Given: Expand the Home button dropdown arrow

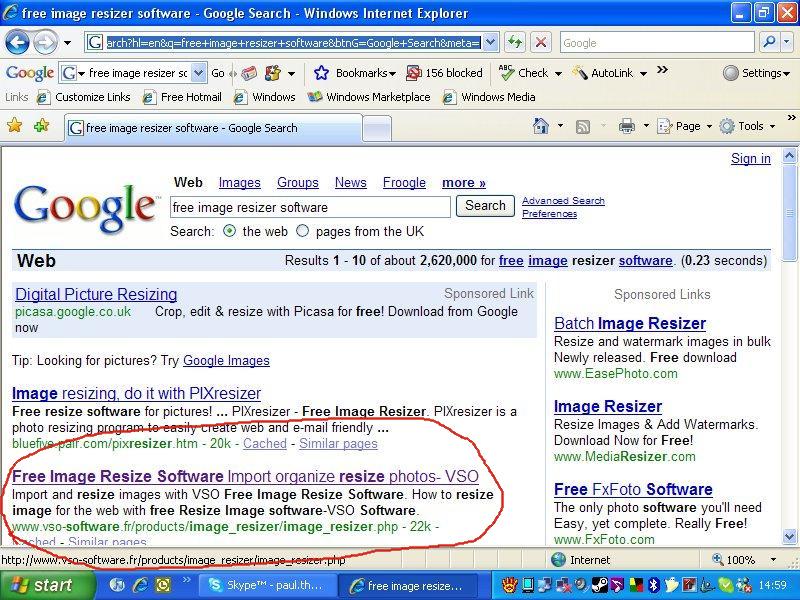Looking at the screenshot, I should click(x=560, y=126).
